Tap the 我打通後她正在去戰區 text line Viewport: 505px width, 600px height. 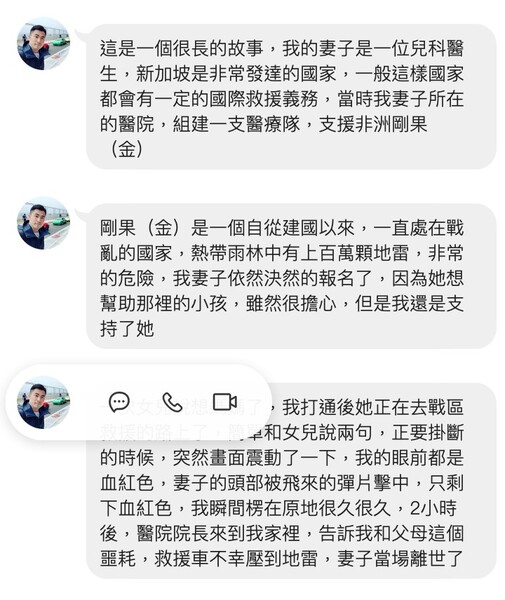373,407
